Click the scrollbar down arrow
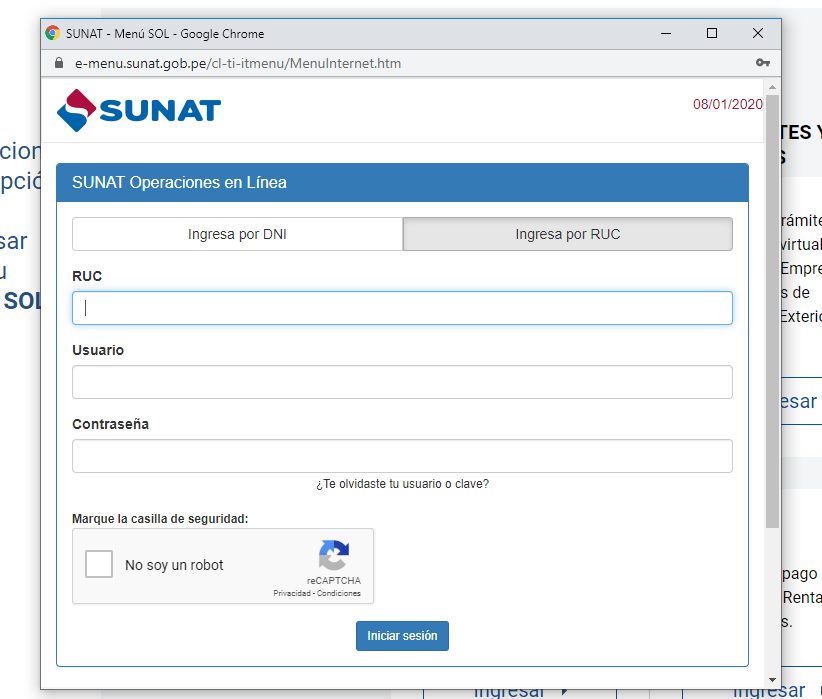Viewport: 822px width, 699px height. [x=772, y=680]
